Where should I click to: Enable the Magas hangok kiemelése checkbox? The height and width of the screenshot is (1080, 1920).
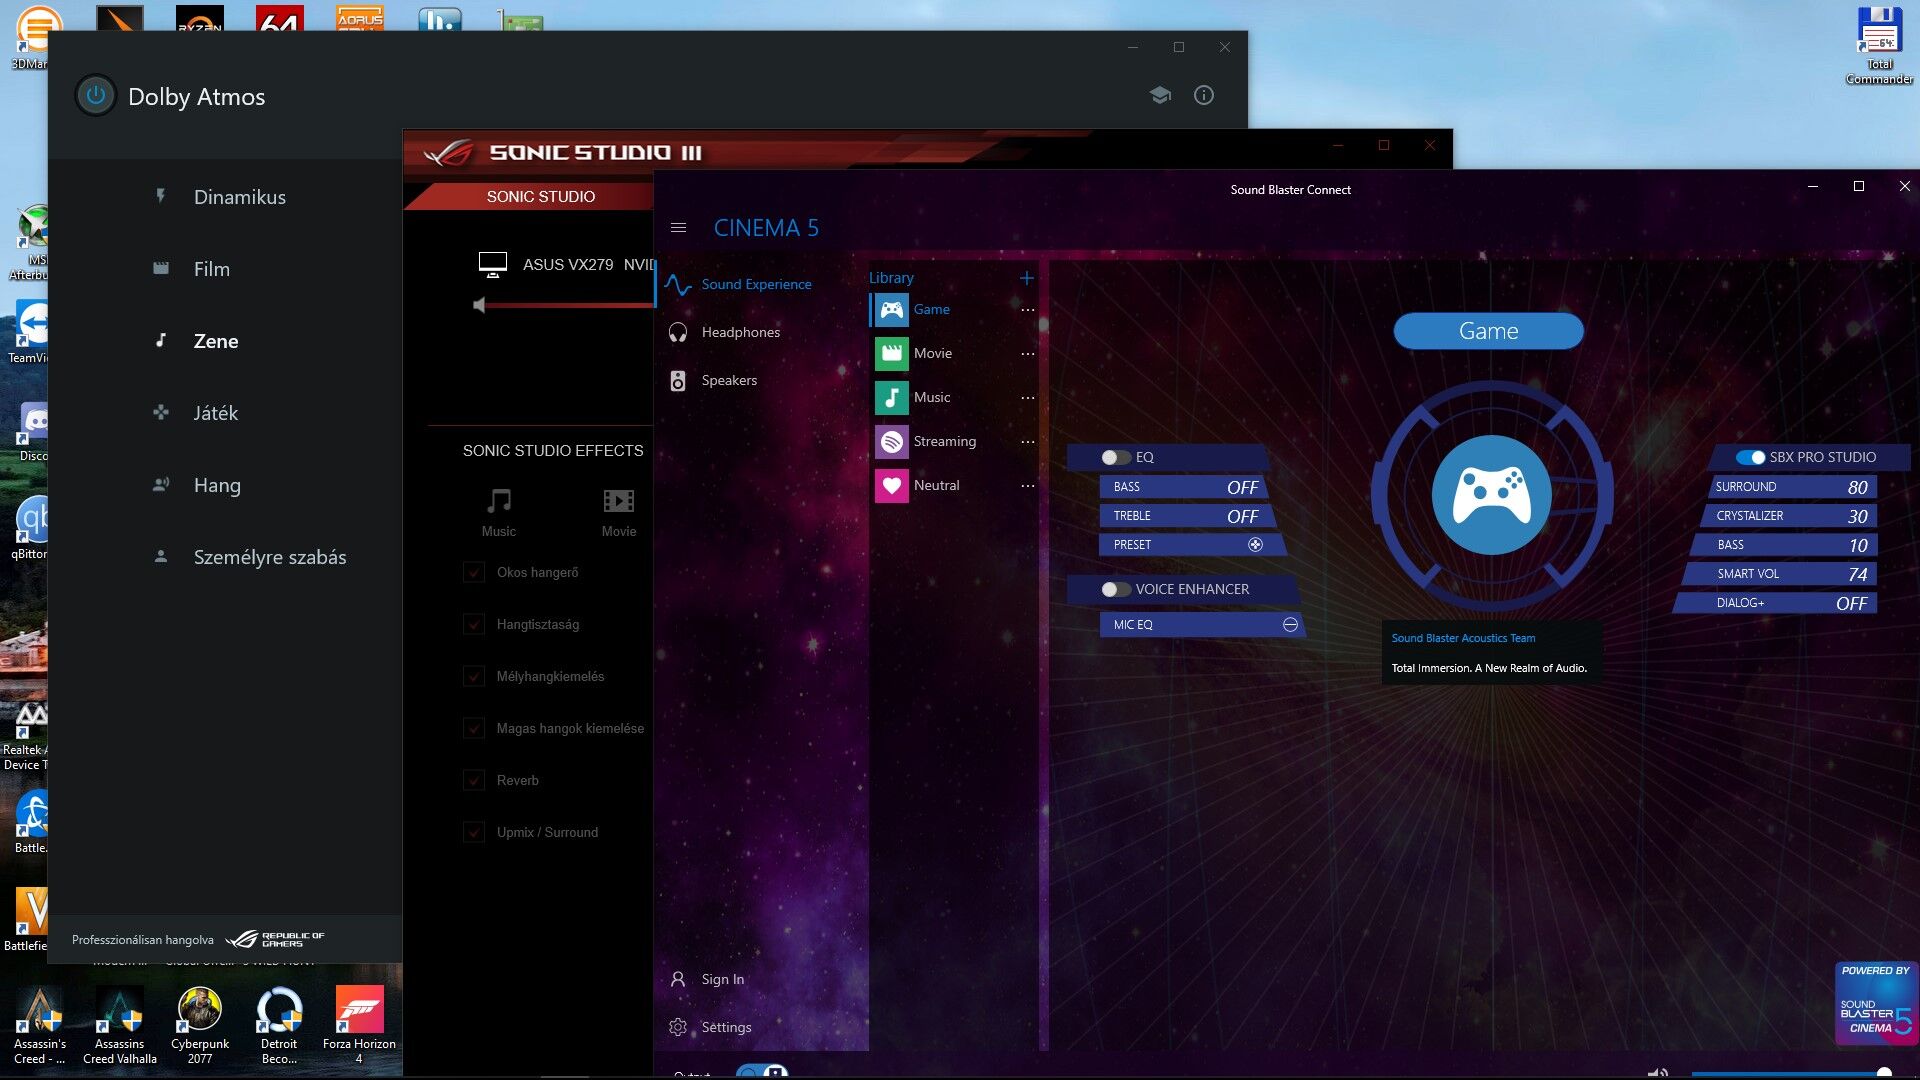pos(474,728)
